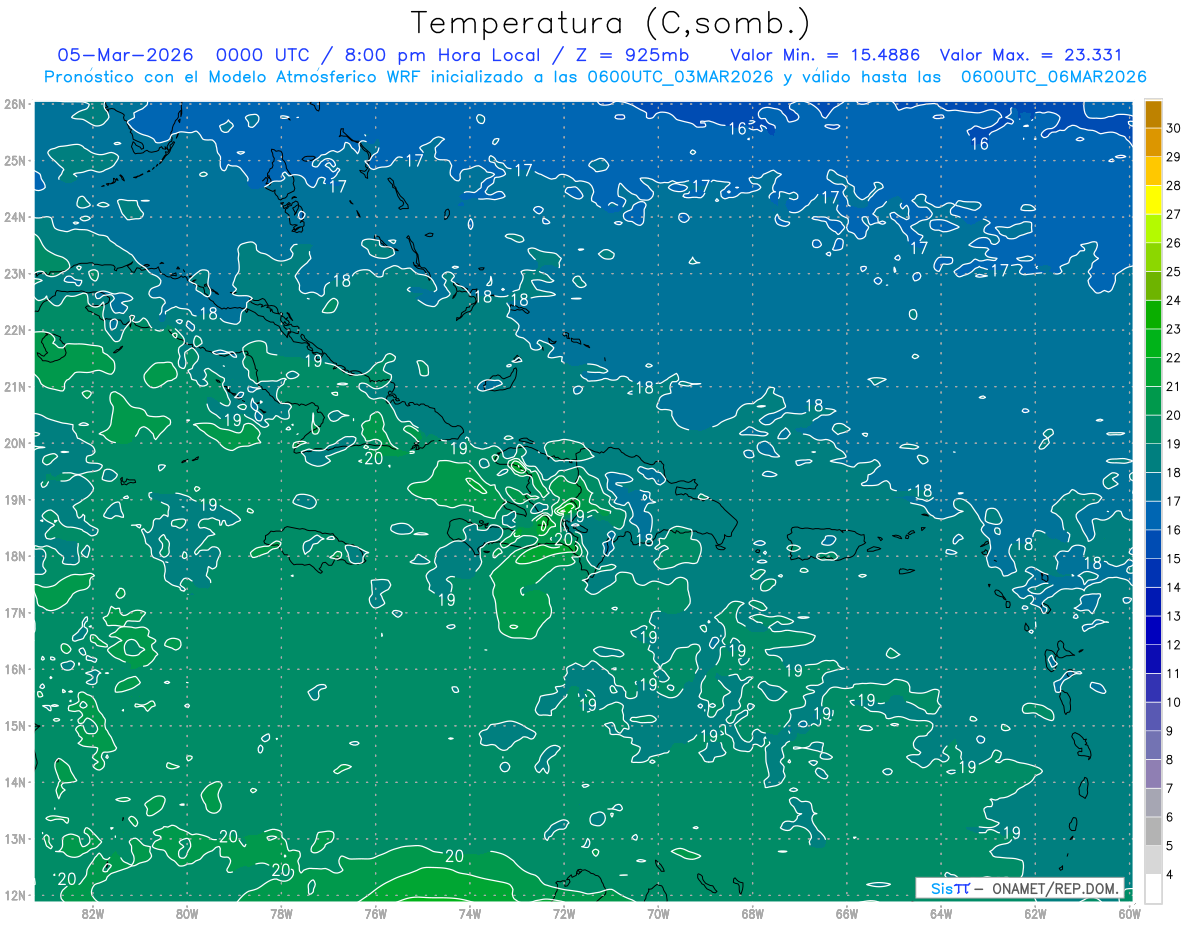Viewport: 1200px width, 927px height.
Task: Pick the gray swatch between 5 and 6
Action: (x=1153, y=831)
